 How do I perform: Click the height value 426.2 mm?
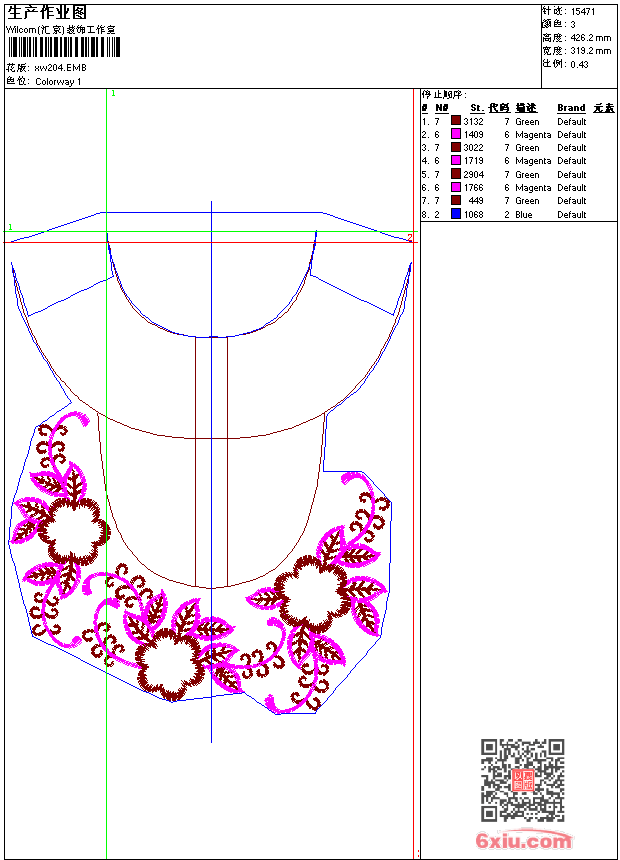coord(590,38)
